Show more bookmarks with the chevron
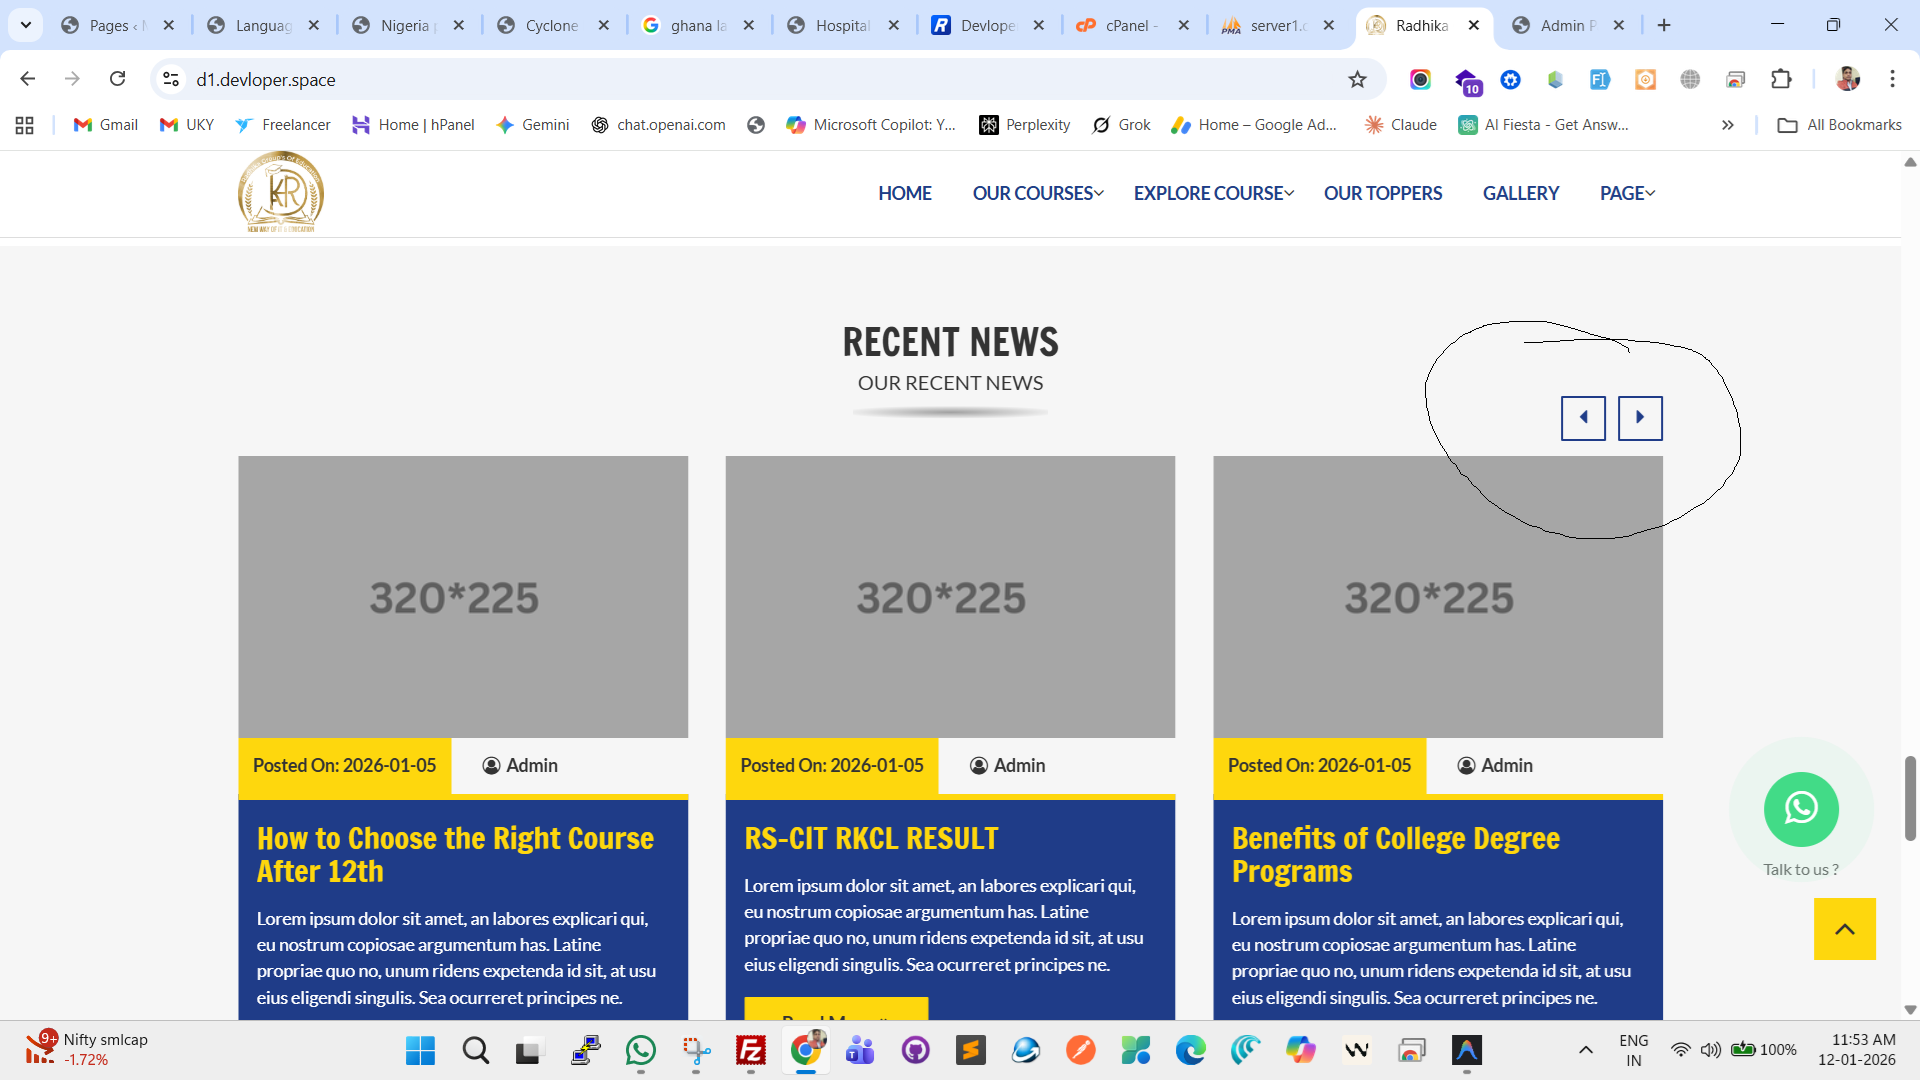Viewport: 1920px width, 1080px height. [1727, 125]
